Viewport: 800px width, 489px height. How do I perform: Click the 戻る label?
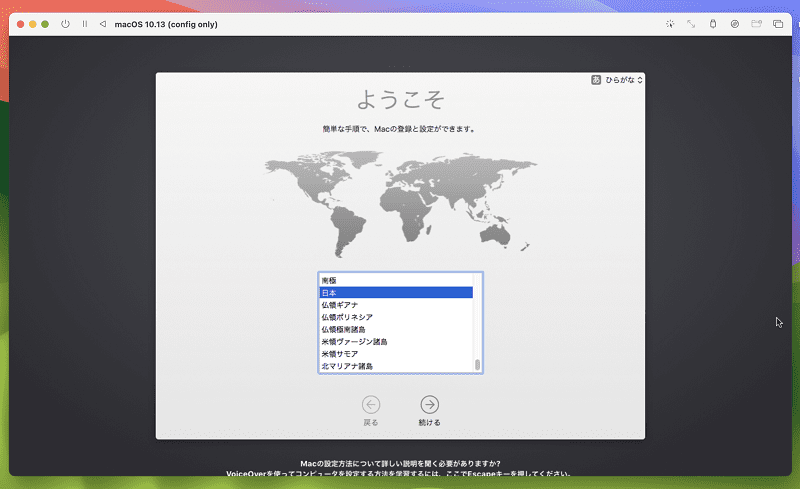tap(371, 423)
